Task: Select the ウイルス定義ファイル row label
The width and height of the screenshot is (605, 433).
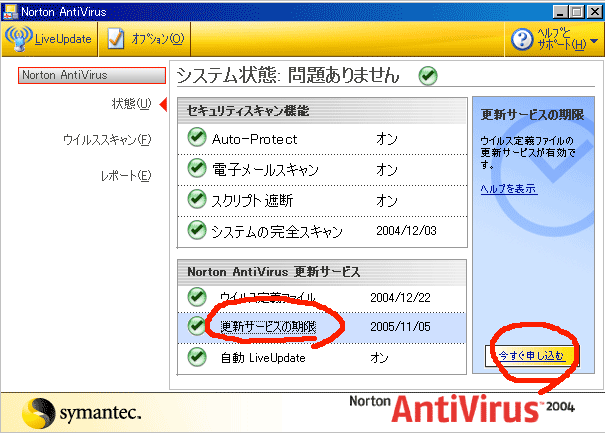Action: coord(268,298)
